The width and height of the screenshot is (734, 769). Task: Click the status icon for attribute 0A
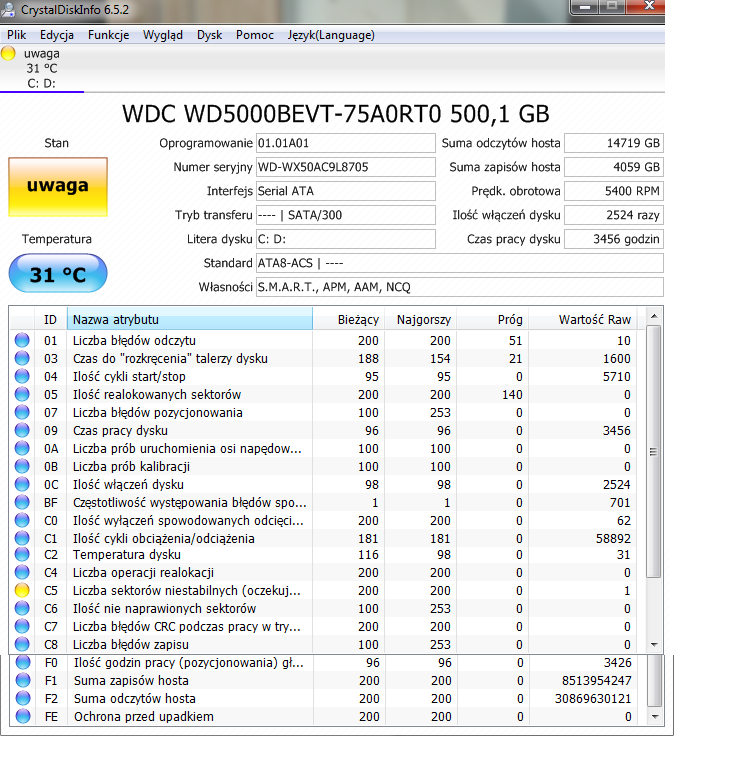pos(22,448)
